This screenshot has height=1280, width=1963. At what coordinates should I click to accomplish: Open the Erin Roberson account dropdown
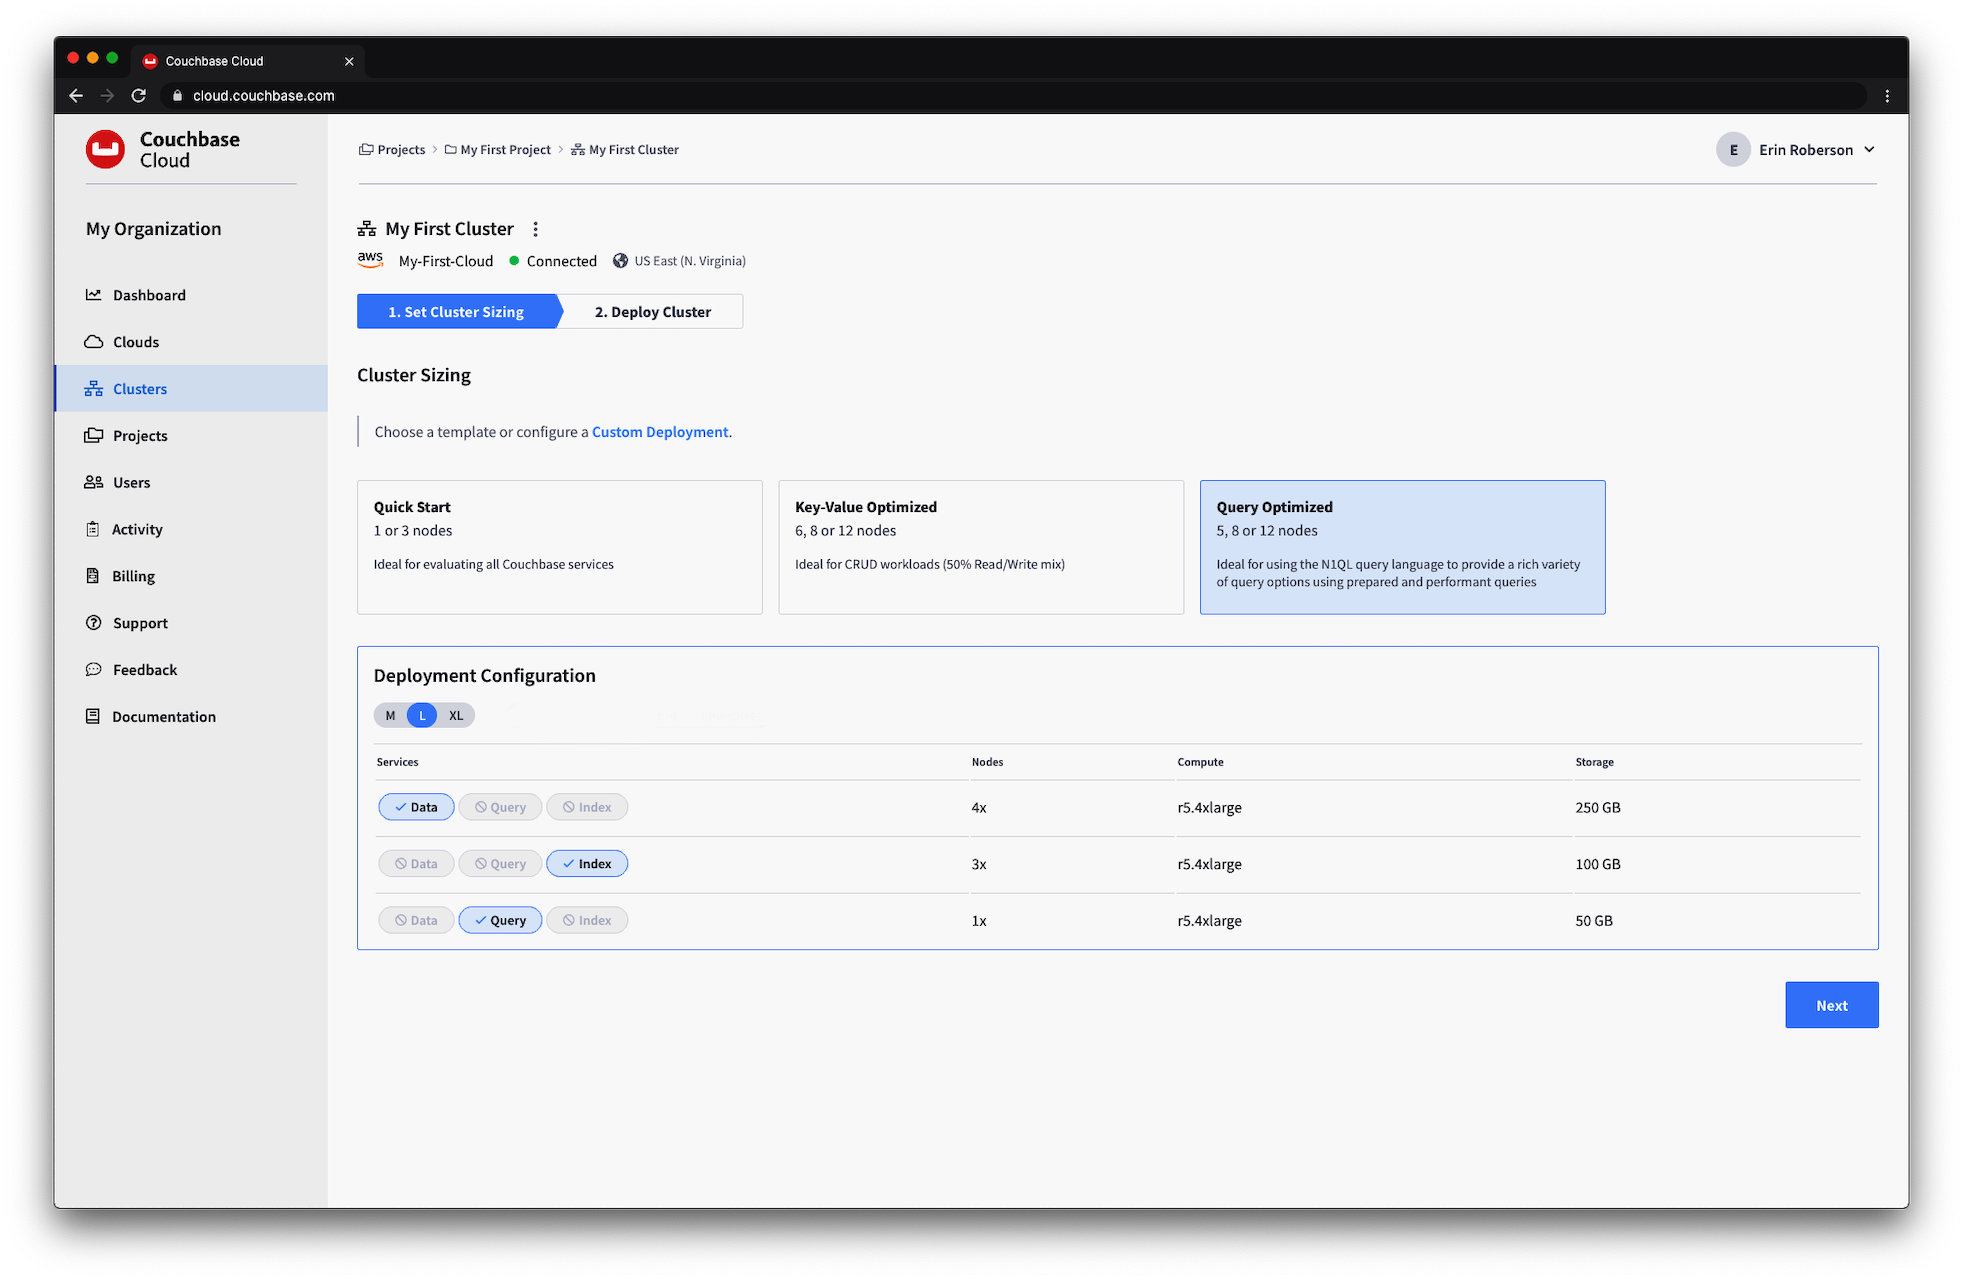point(1869,150)
